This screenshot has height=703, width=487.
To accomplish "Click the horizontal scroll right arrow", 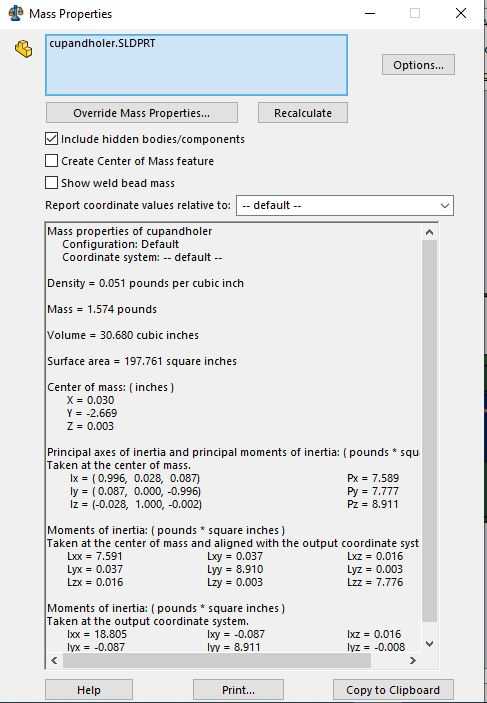I will click(x=413, y=660).
